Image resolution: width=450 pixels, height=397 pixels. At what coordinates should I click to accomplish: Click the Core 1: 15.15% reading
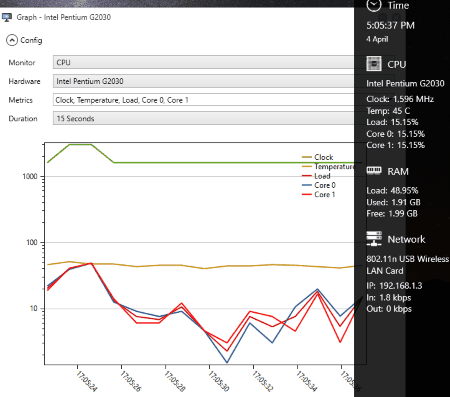click(396, 145)
